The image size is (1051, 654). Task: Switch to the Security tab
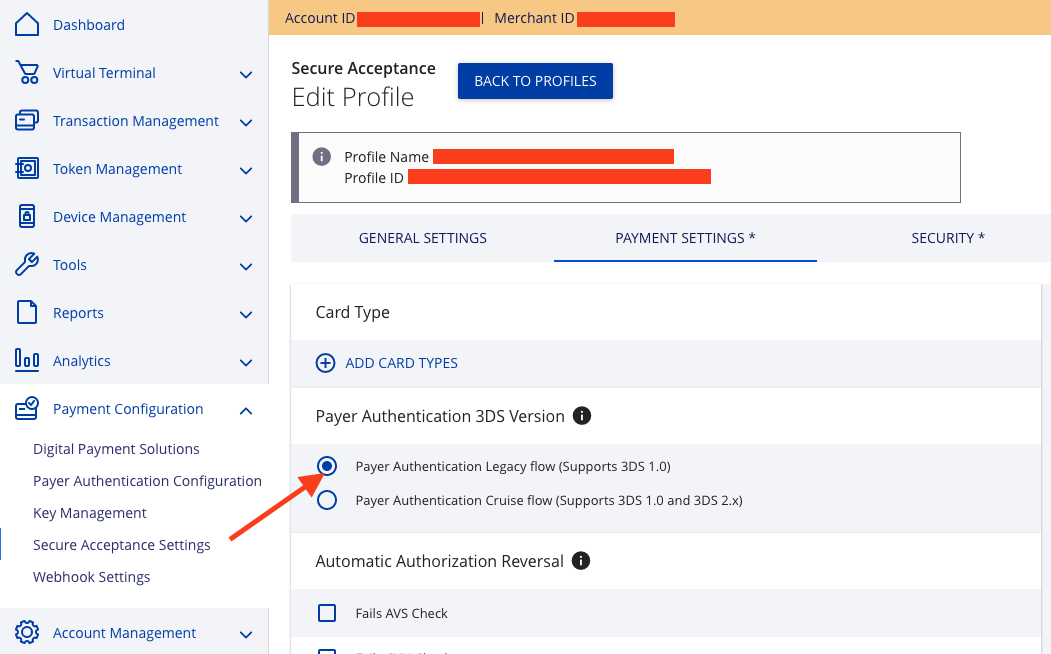pyautogui.click(x=948, y=238)
